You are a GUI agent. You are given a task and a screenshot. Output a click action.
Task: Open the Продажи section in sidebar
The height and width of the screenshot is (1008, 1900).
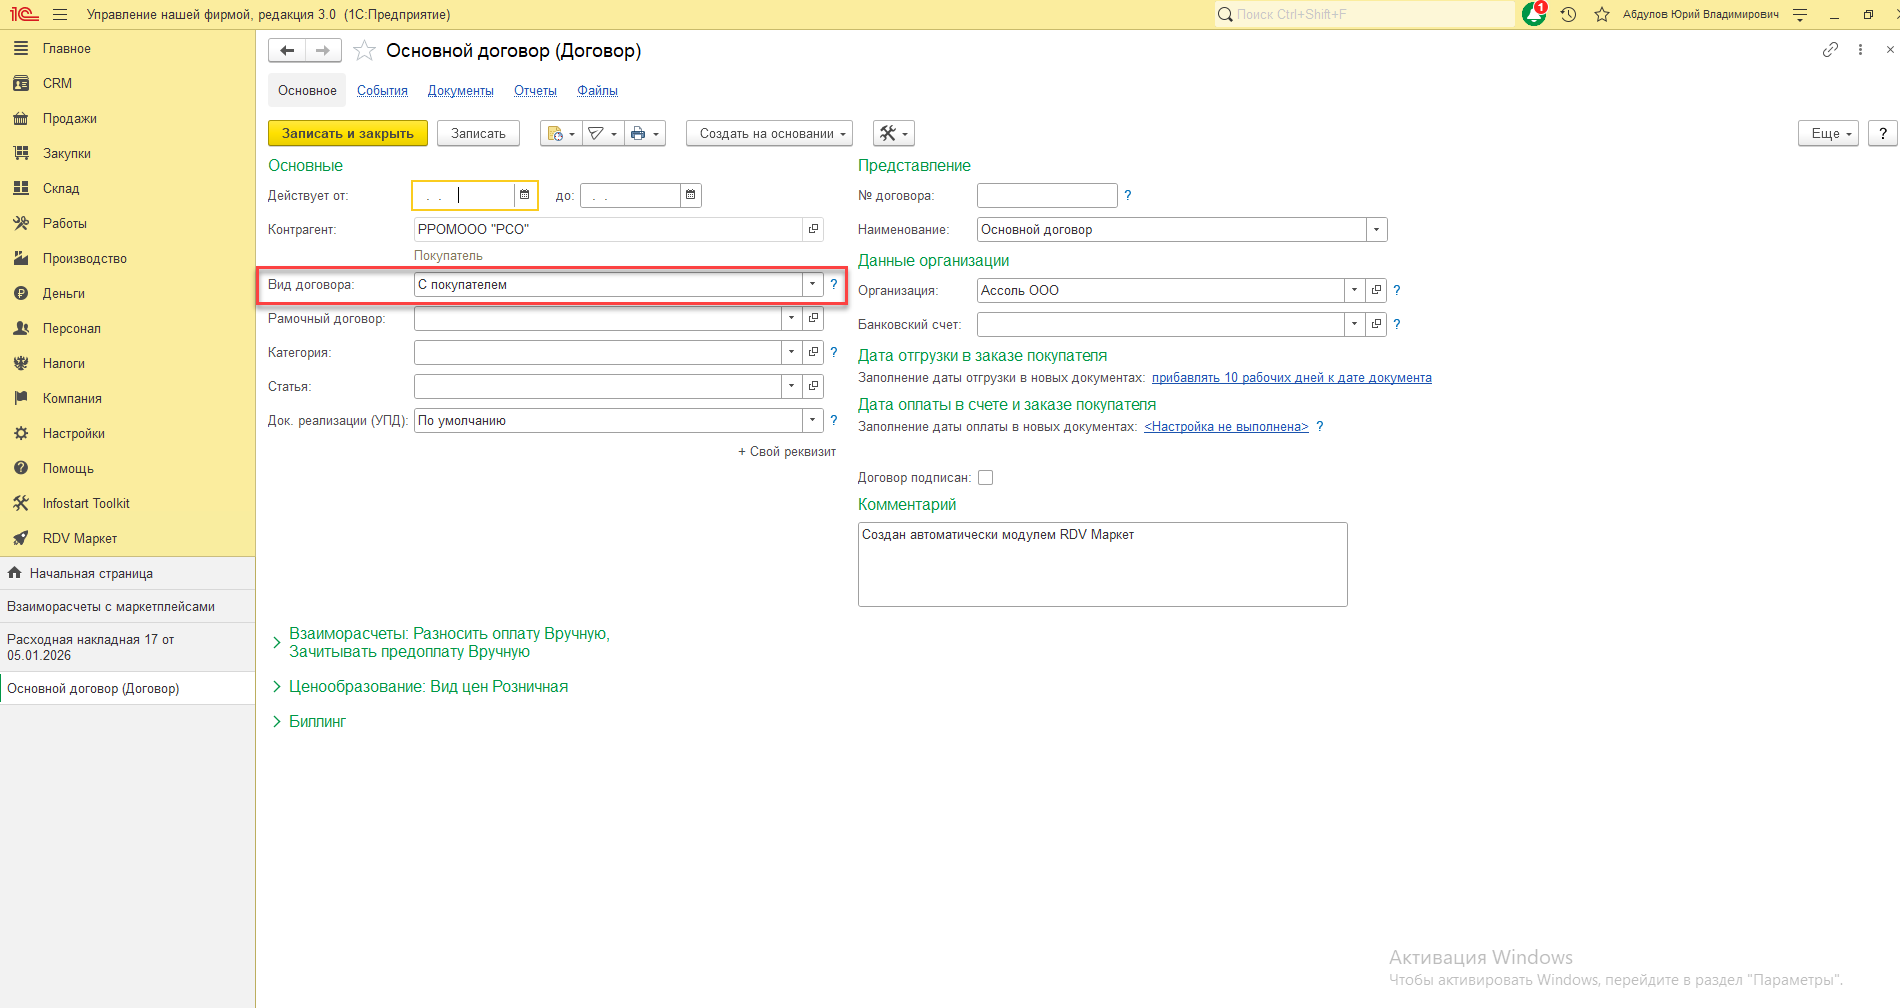pos(69,119)
